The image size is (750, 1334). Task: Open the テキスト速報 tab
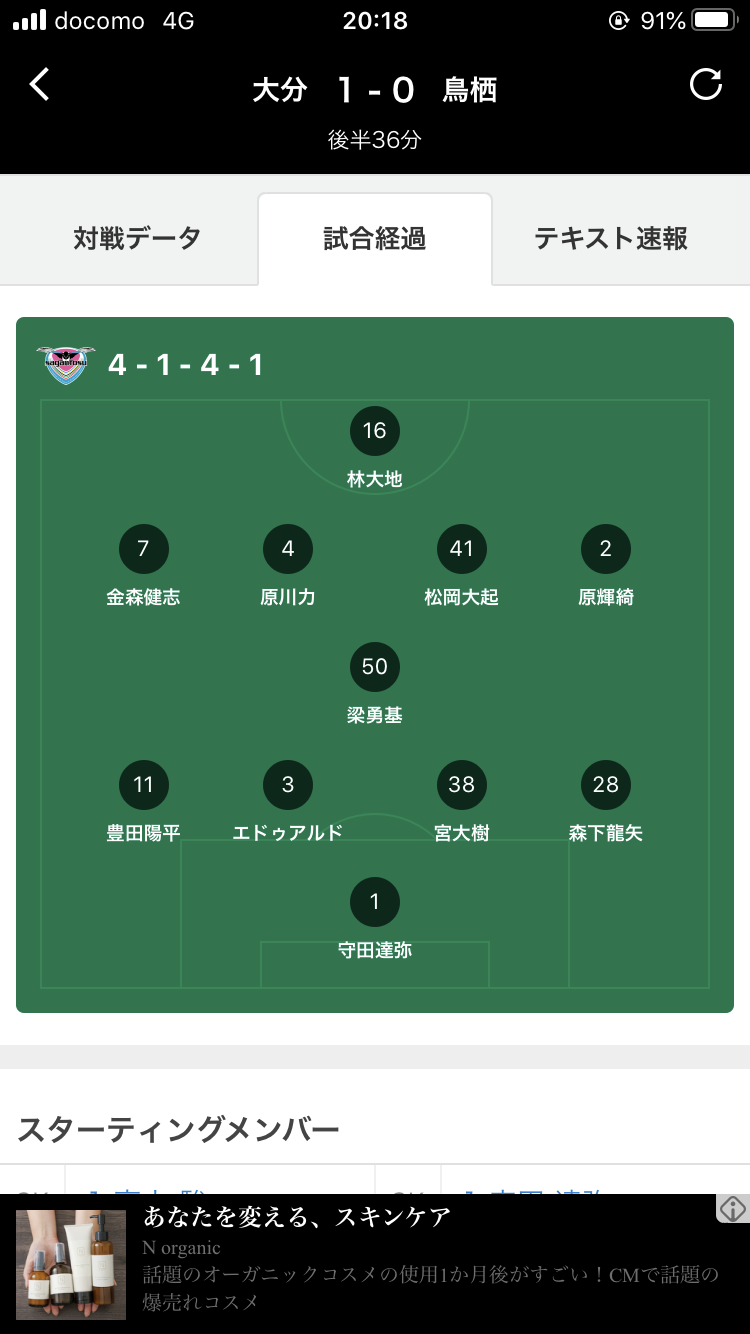pyautogui.click(x=611, y=239)
